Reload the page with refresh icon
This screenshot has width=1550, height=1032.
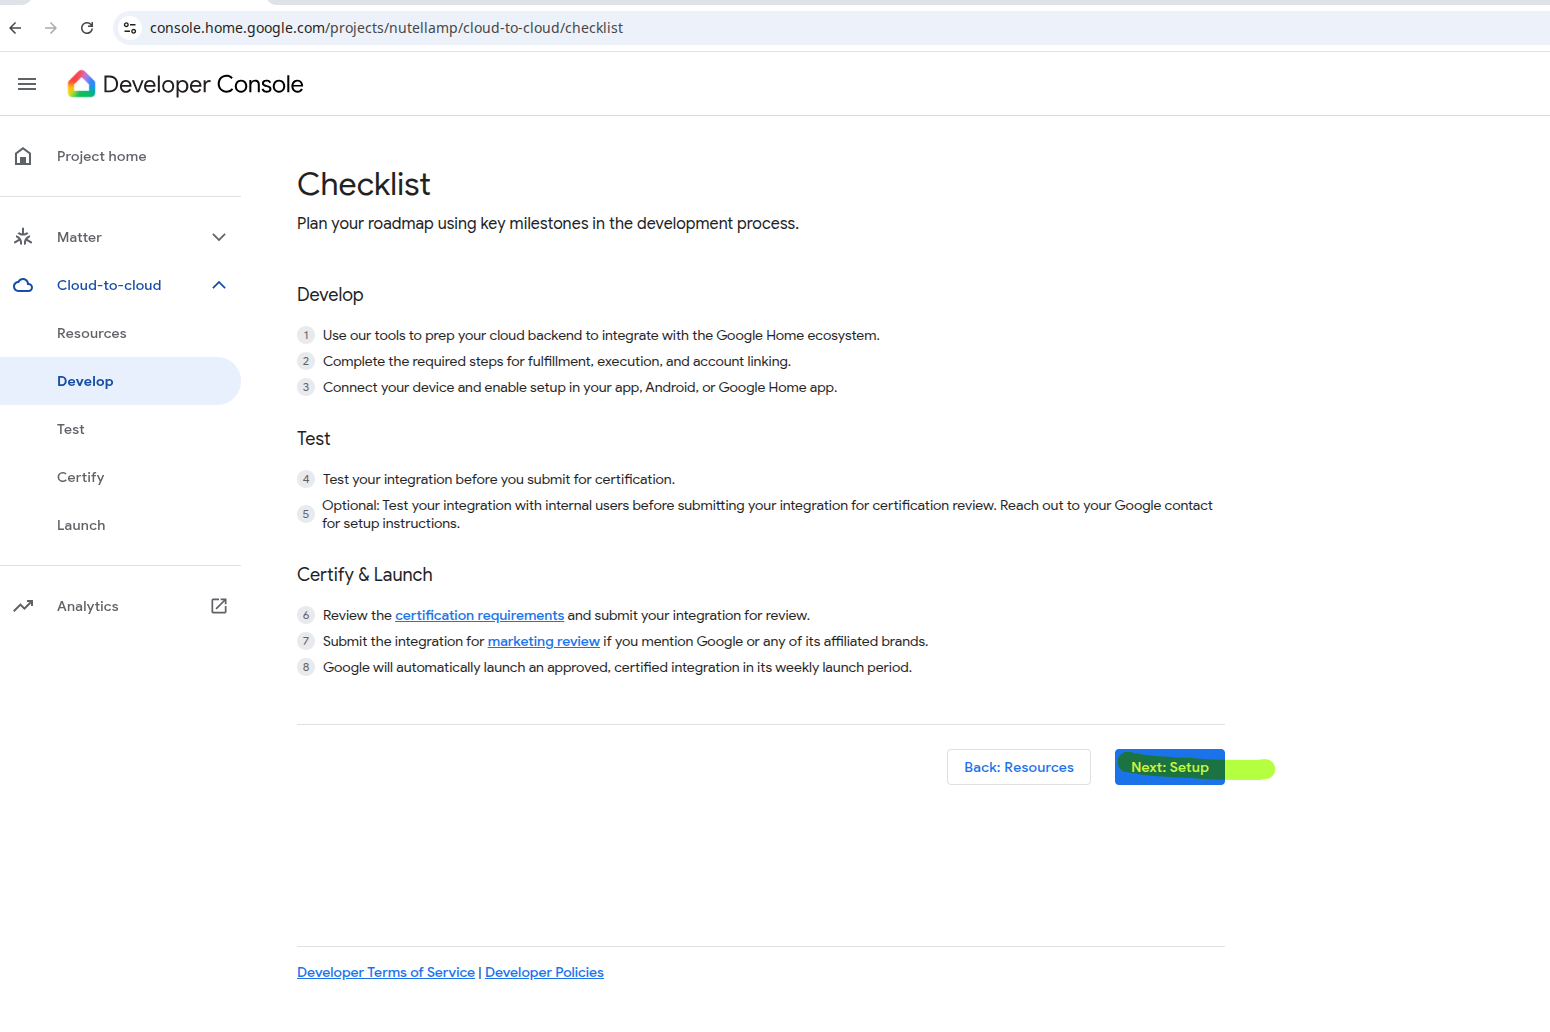(87, 28)
